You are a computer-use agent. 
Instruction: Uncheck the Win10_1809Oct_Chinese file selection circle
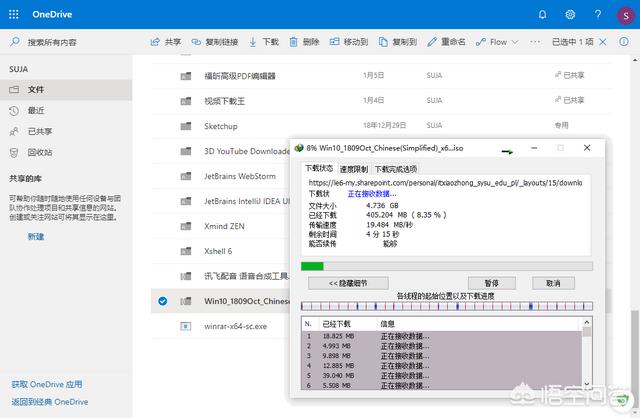(162, 301)
